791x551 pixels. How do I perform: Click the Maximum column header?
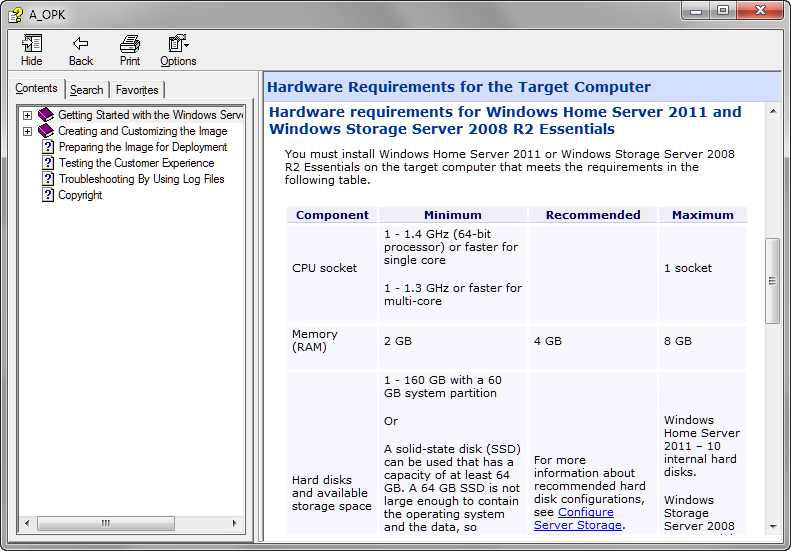tap(703, 215)
